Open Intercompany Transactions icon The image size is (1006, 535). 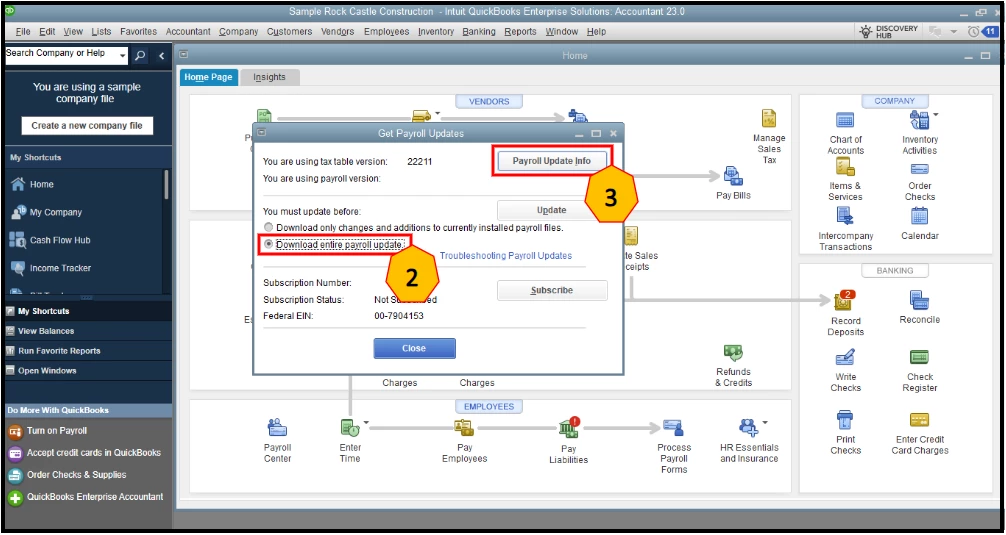point(845,216)
